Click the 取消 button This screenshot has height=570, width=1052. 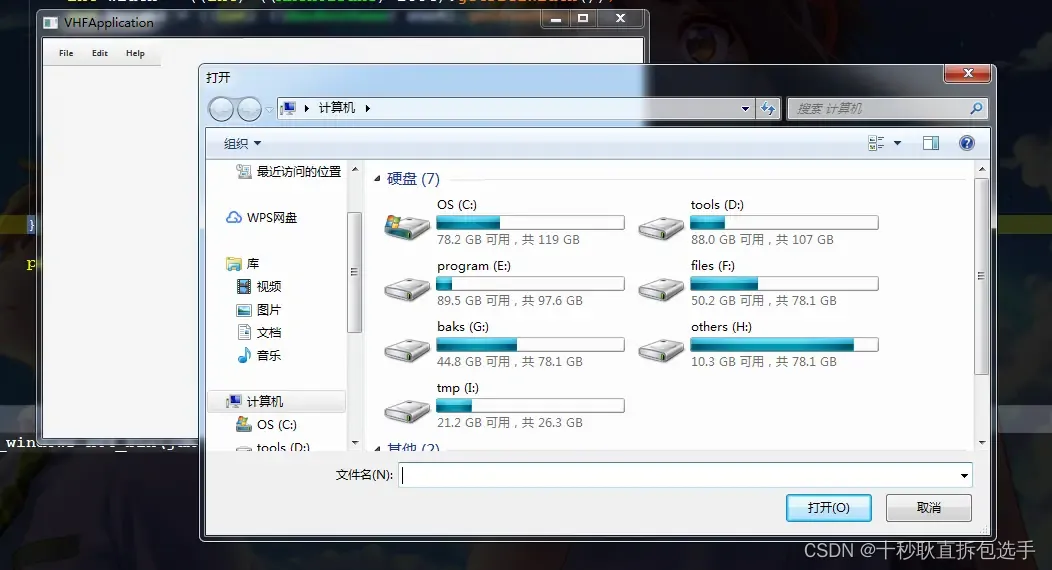pyautogui.click(x=929, y=508)
